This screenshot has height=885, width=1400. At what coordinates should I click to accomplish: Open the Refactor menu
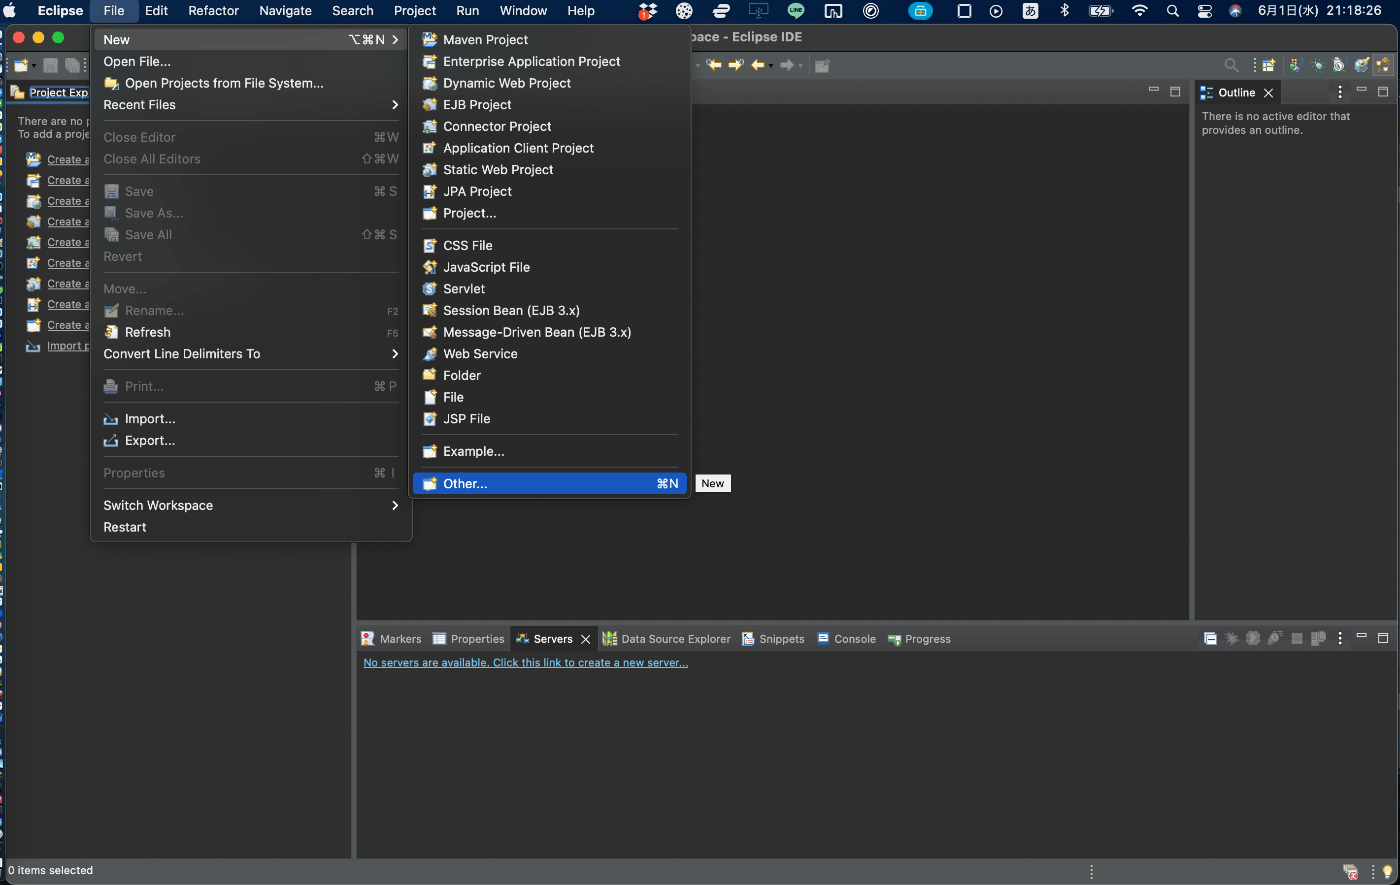click(214, 11)
